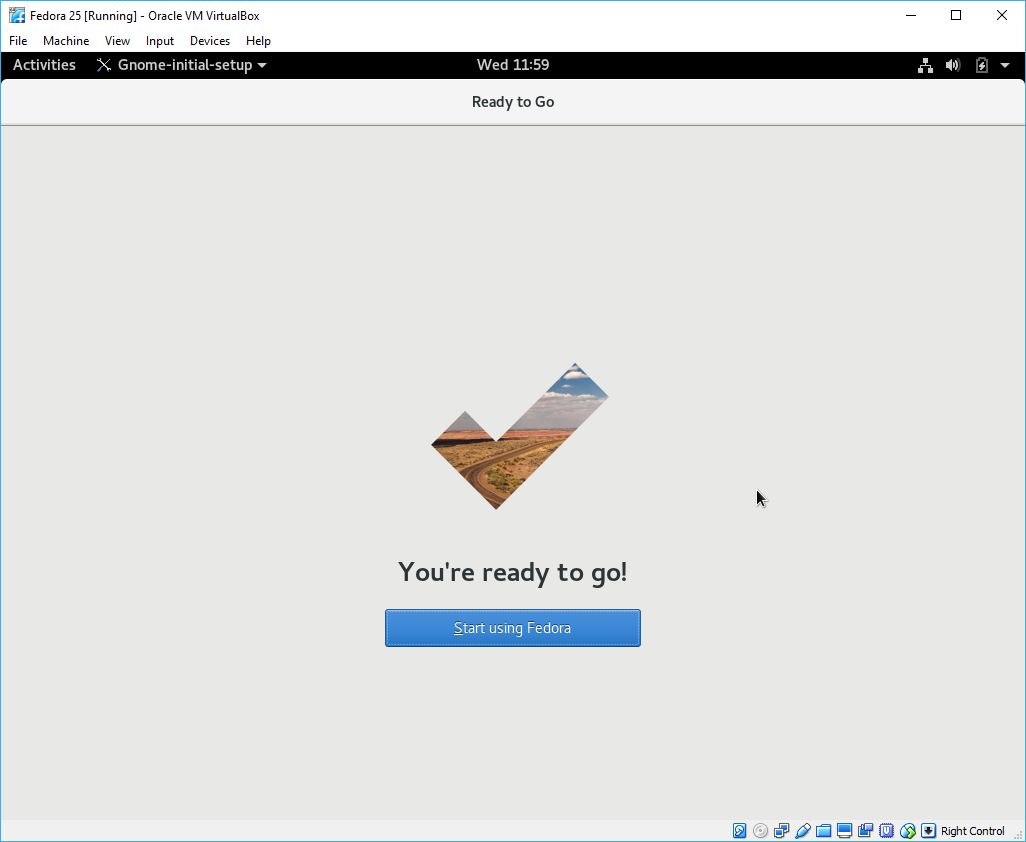Click the GNOME volume speaker icon
1026x842 pixels.
click(x=953, y=65)
